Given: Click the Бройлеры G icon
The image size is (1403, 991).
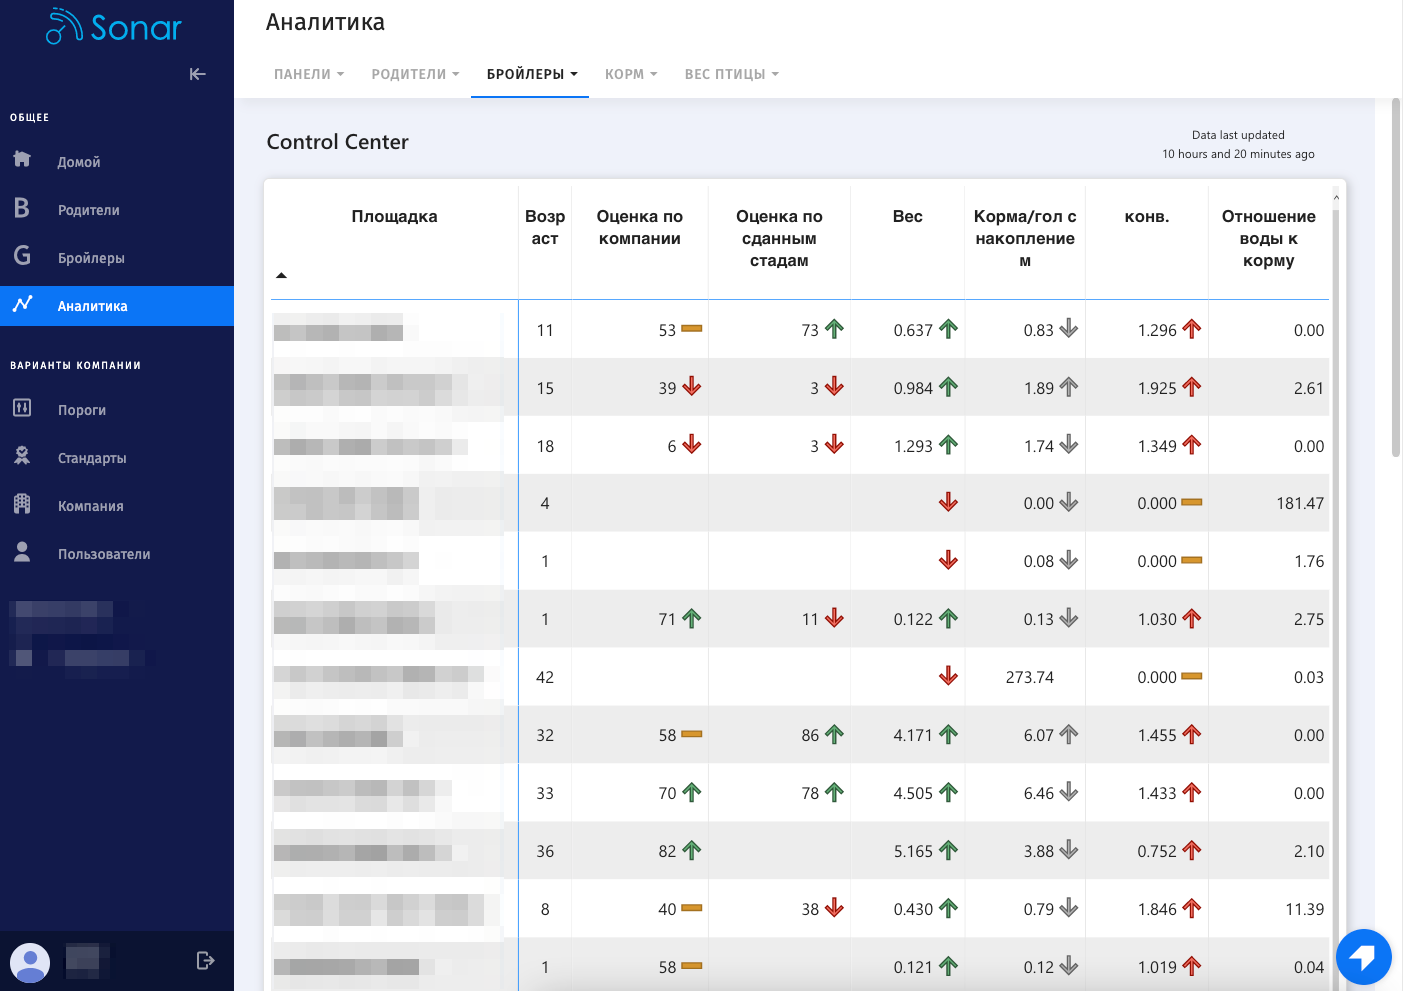Looking at the screenshot, I should [x=22, y=256].
